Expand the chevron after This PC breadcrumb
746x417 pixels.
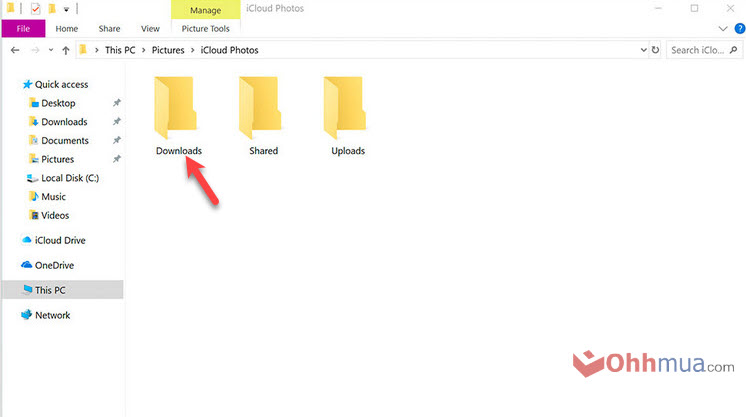(x=143, y=50)
